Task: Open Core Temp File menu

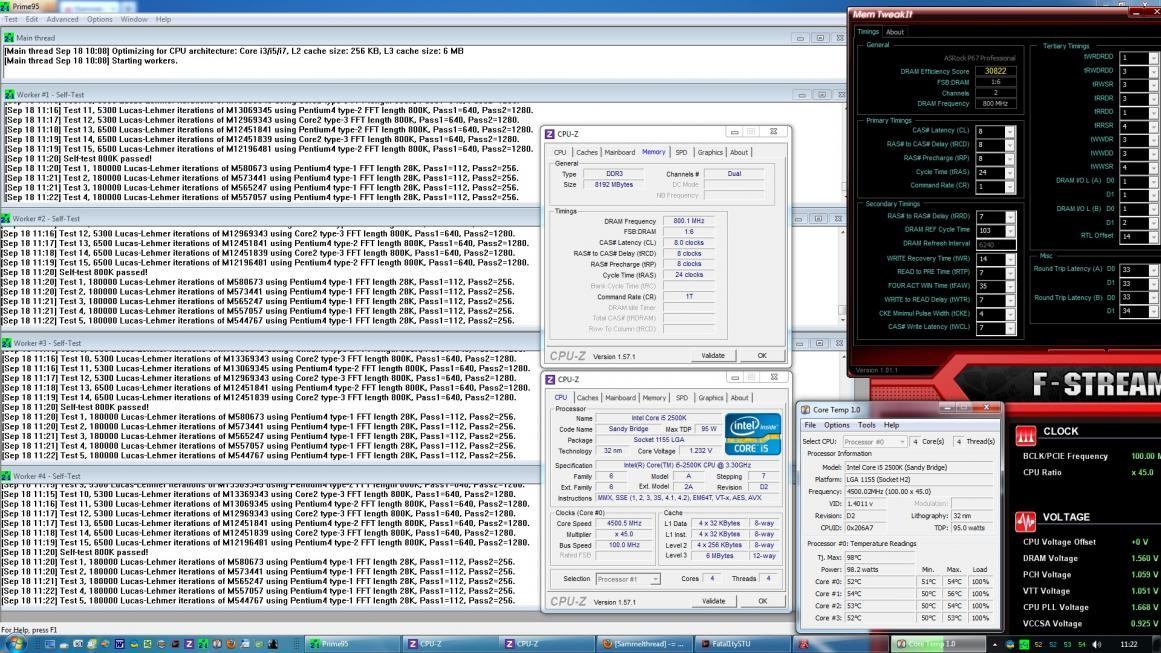Action: point(810,425)
